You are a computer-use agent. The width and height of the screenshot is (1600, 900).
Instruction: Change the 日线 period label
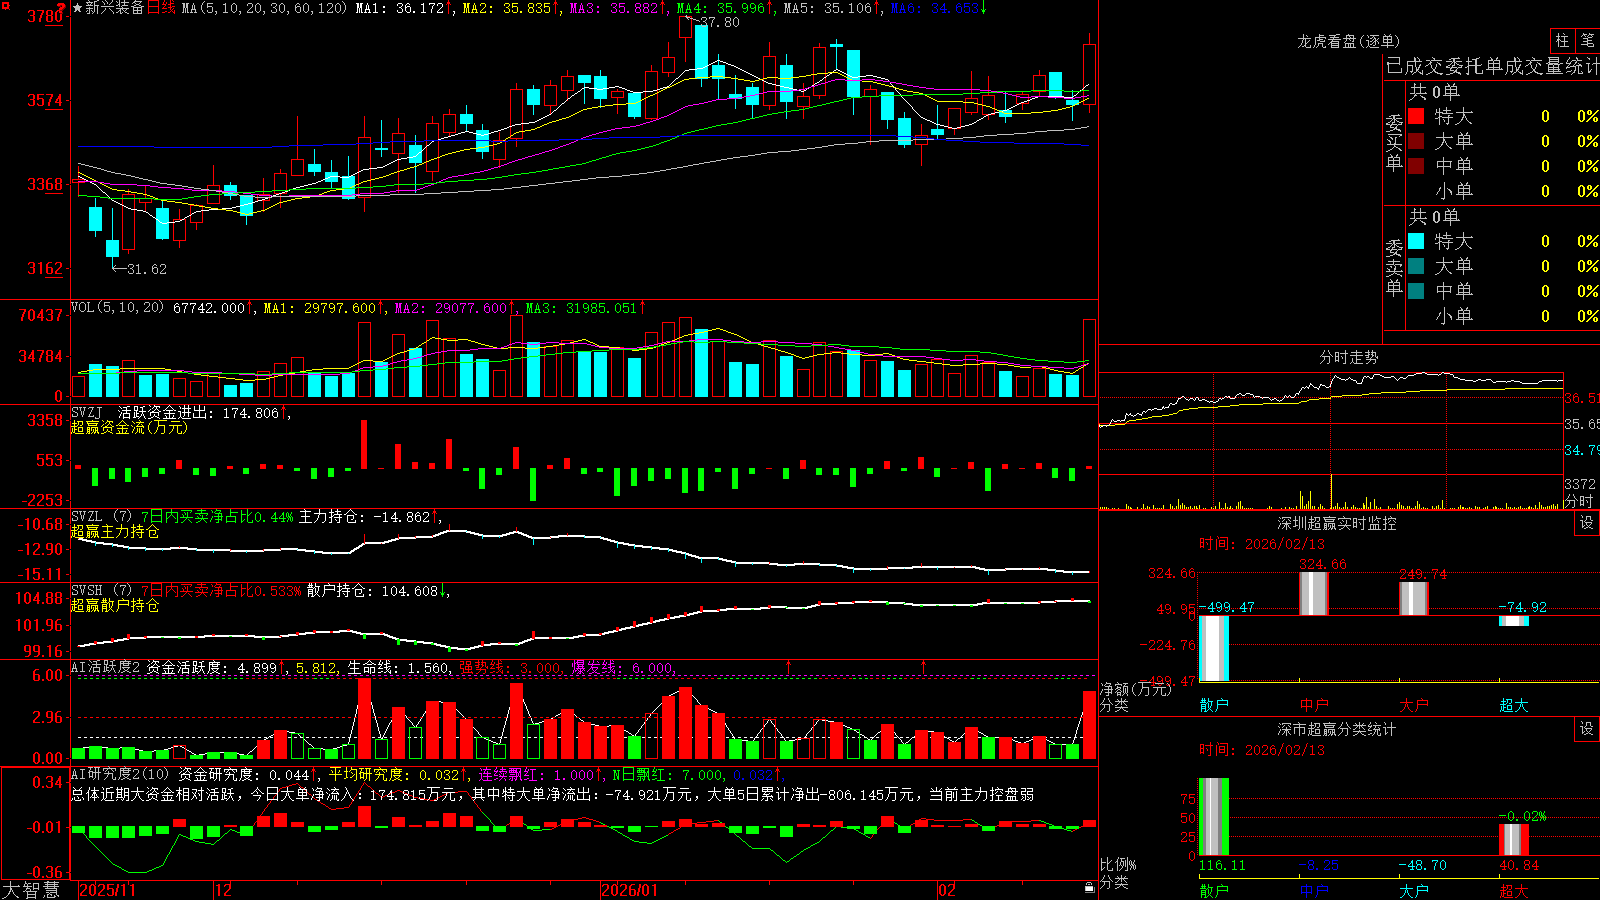tap(162, 8)
